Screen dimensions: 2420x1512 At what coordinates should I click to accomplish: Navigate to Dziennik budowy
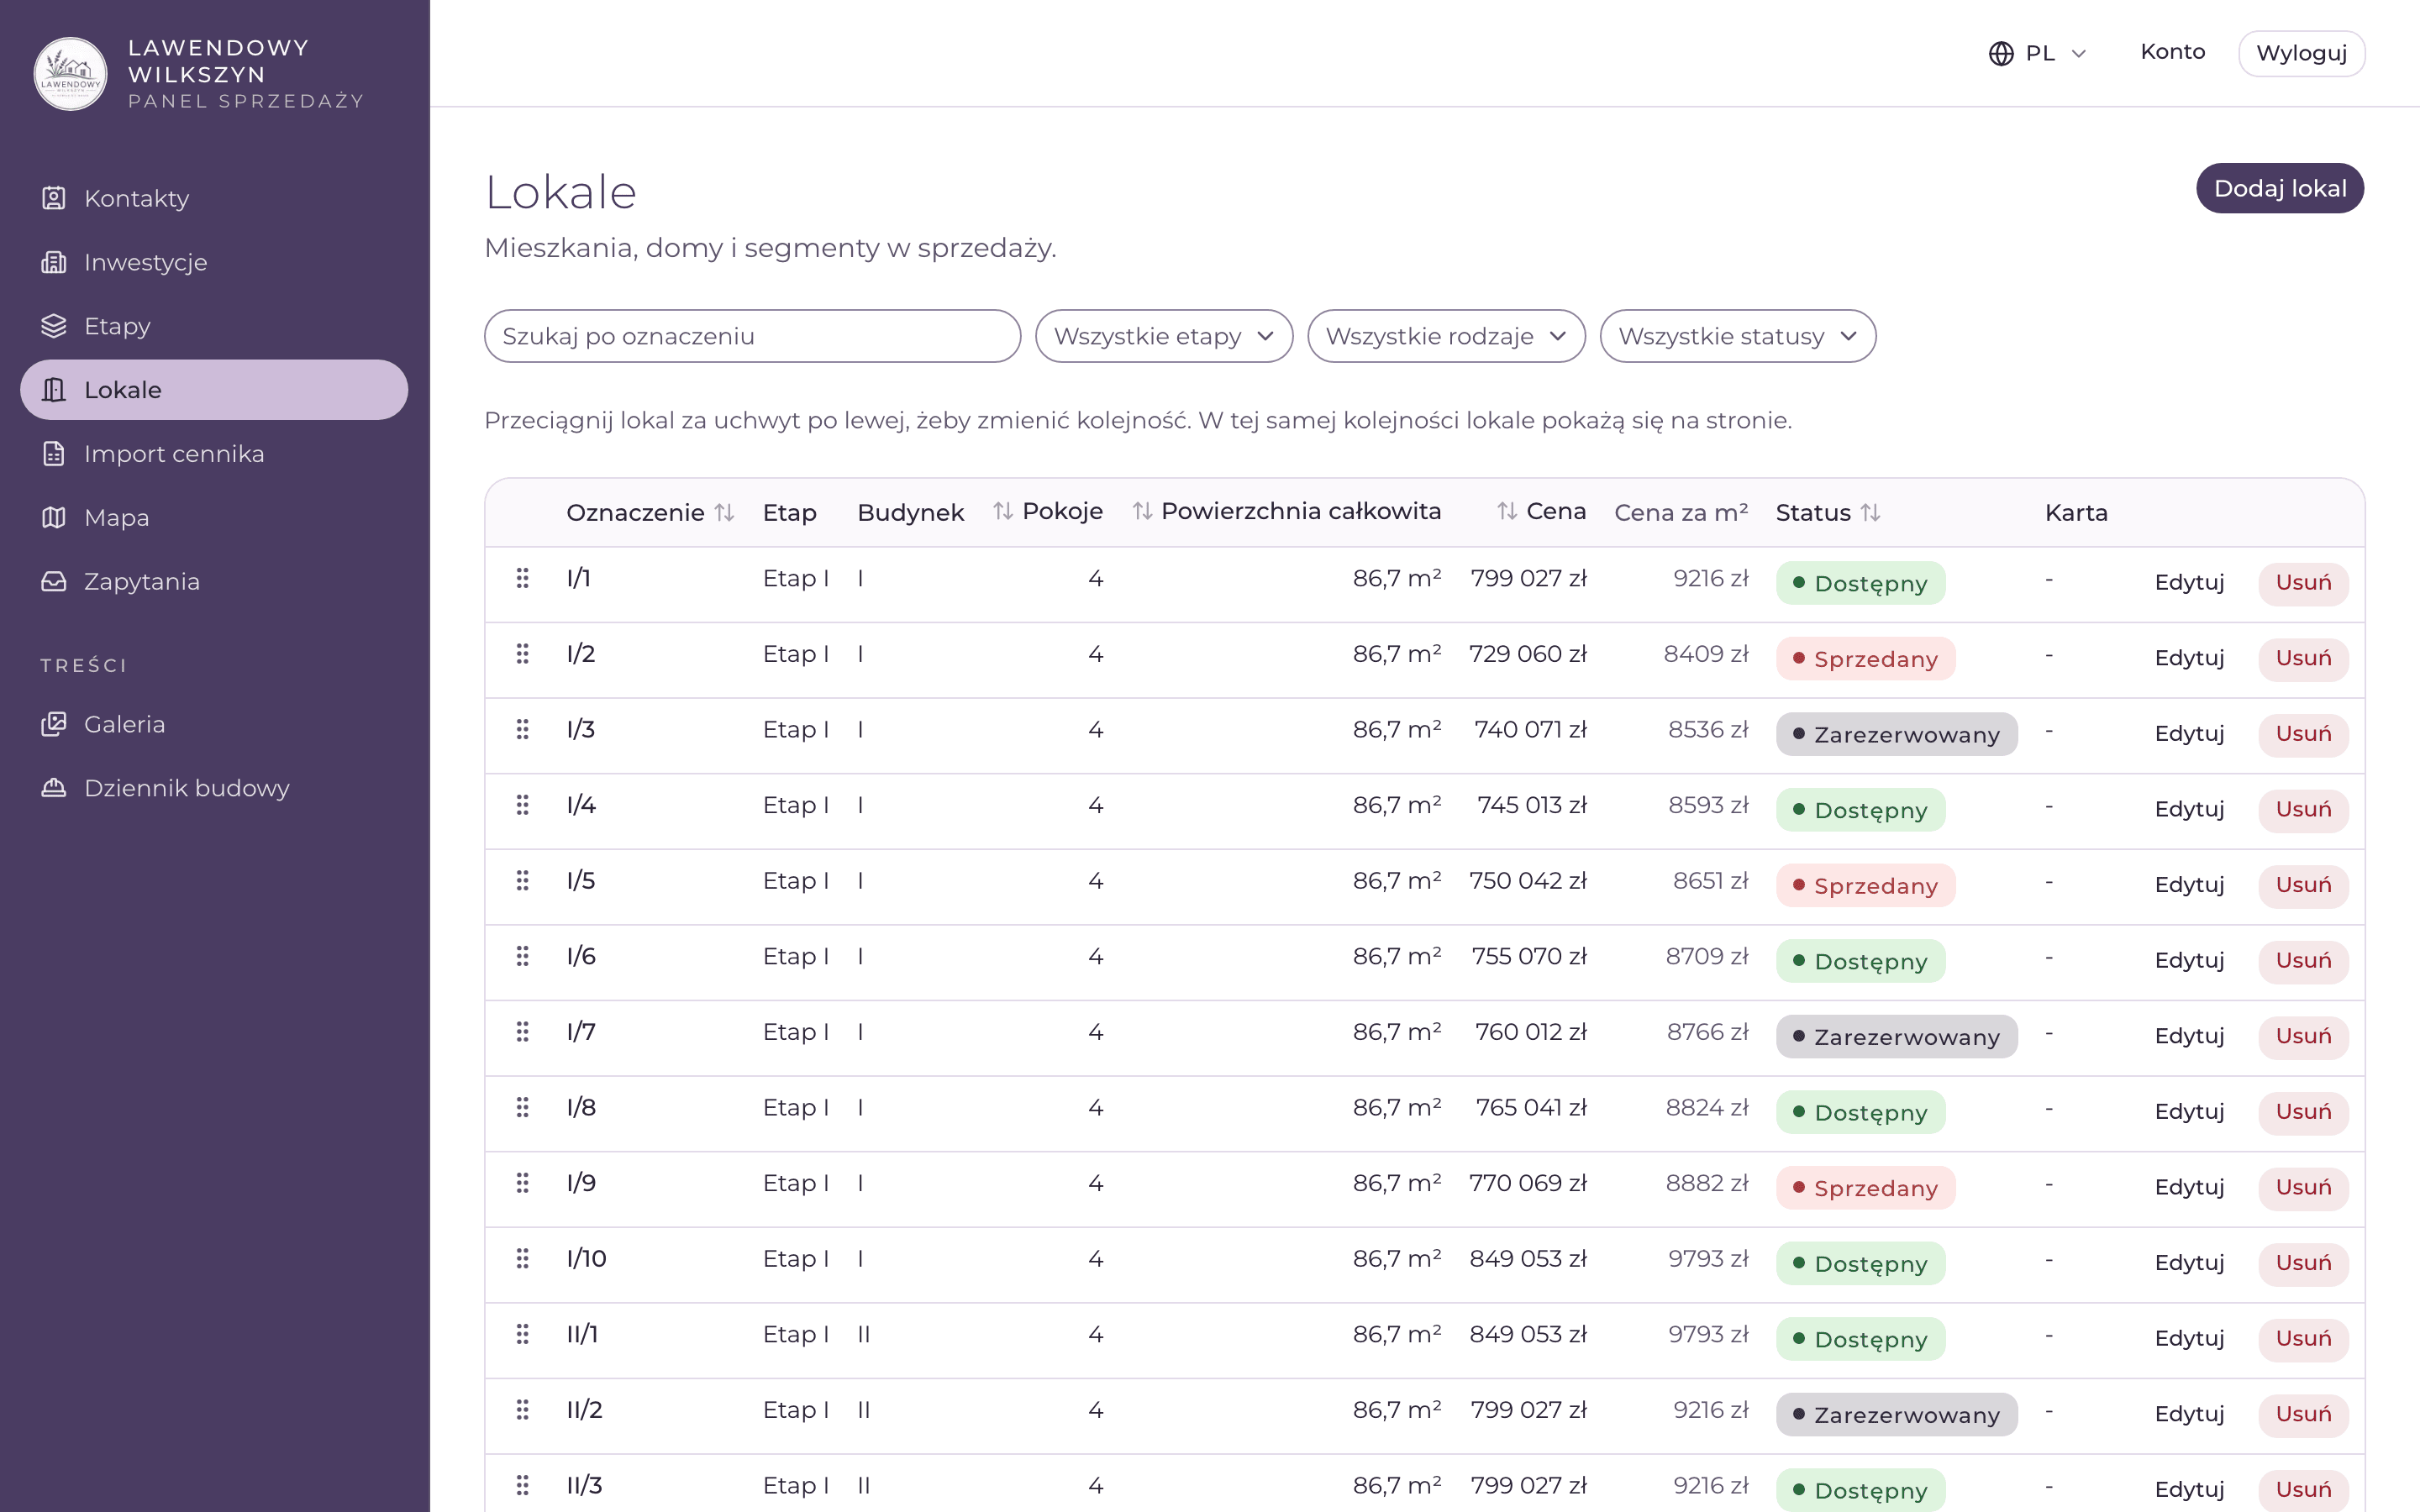[214, 788]
